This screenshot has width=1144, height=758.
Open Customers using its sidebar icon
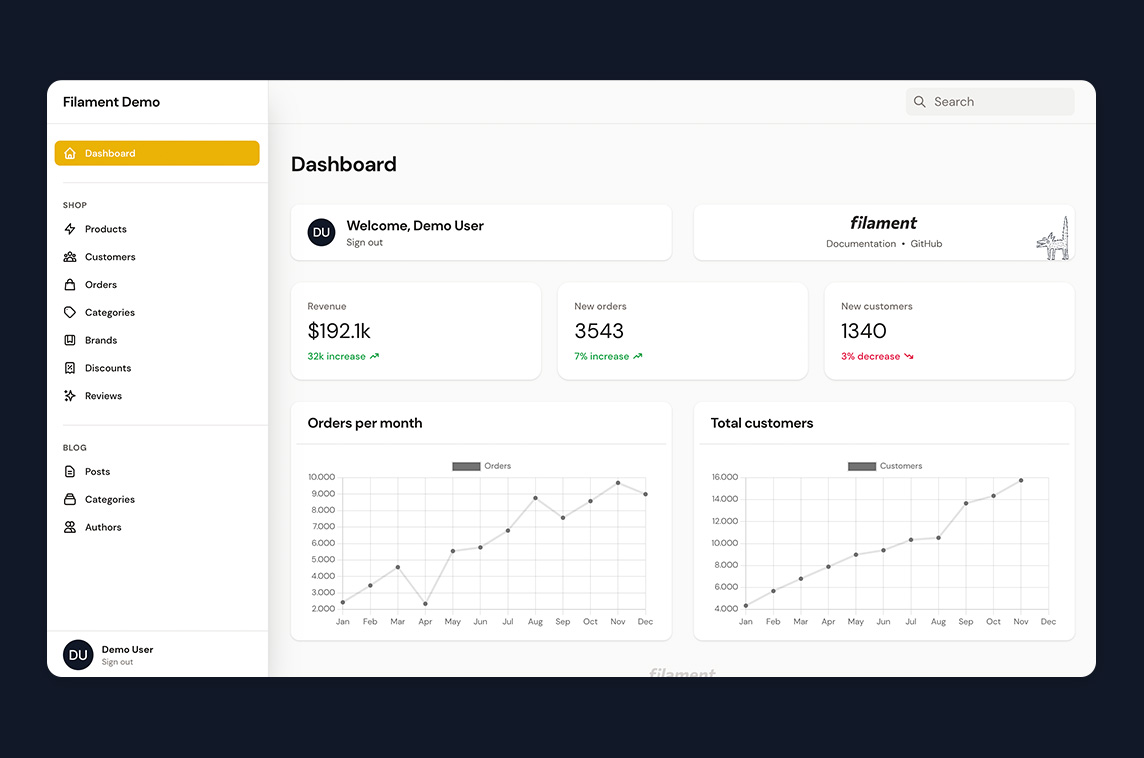point(70,257)
